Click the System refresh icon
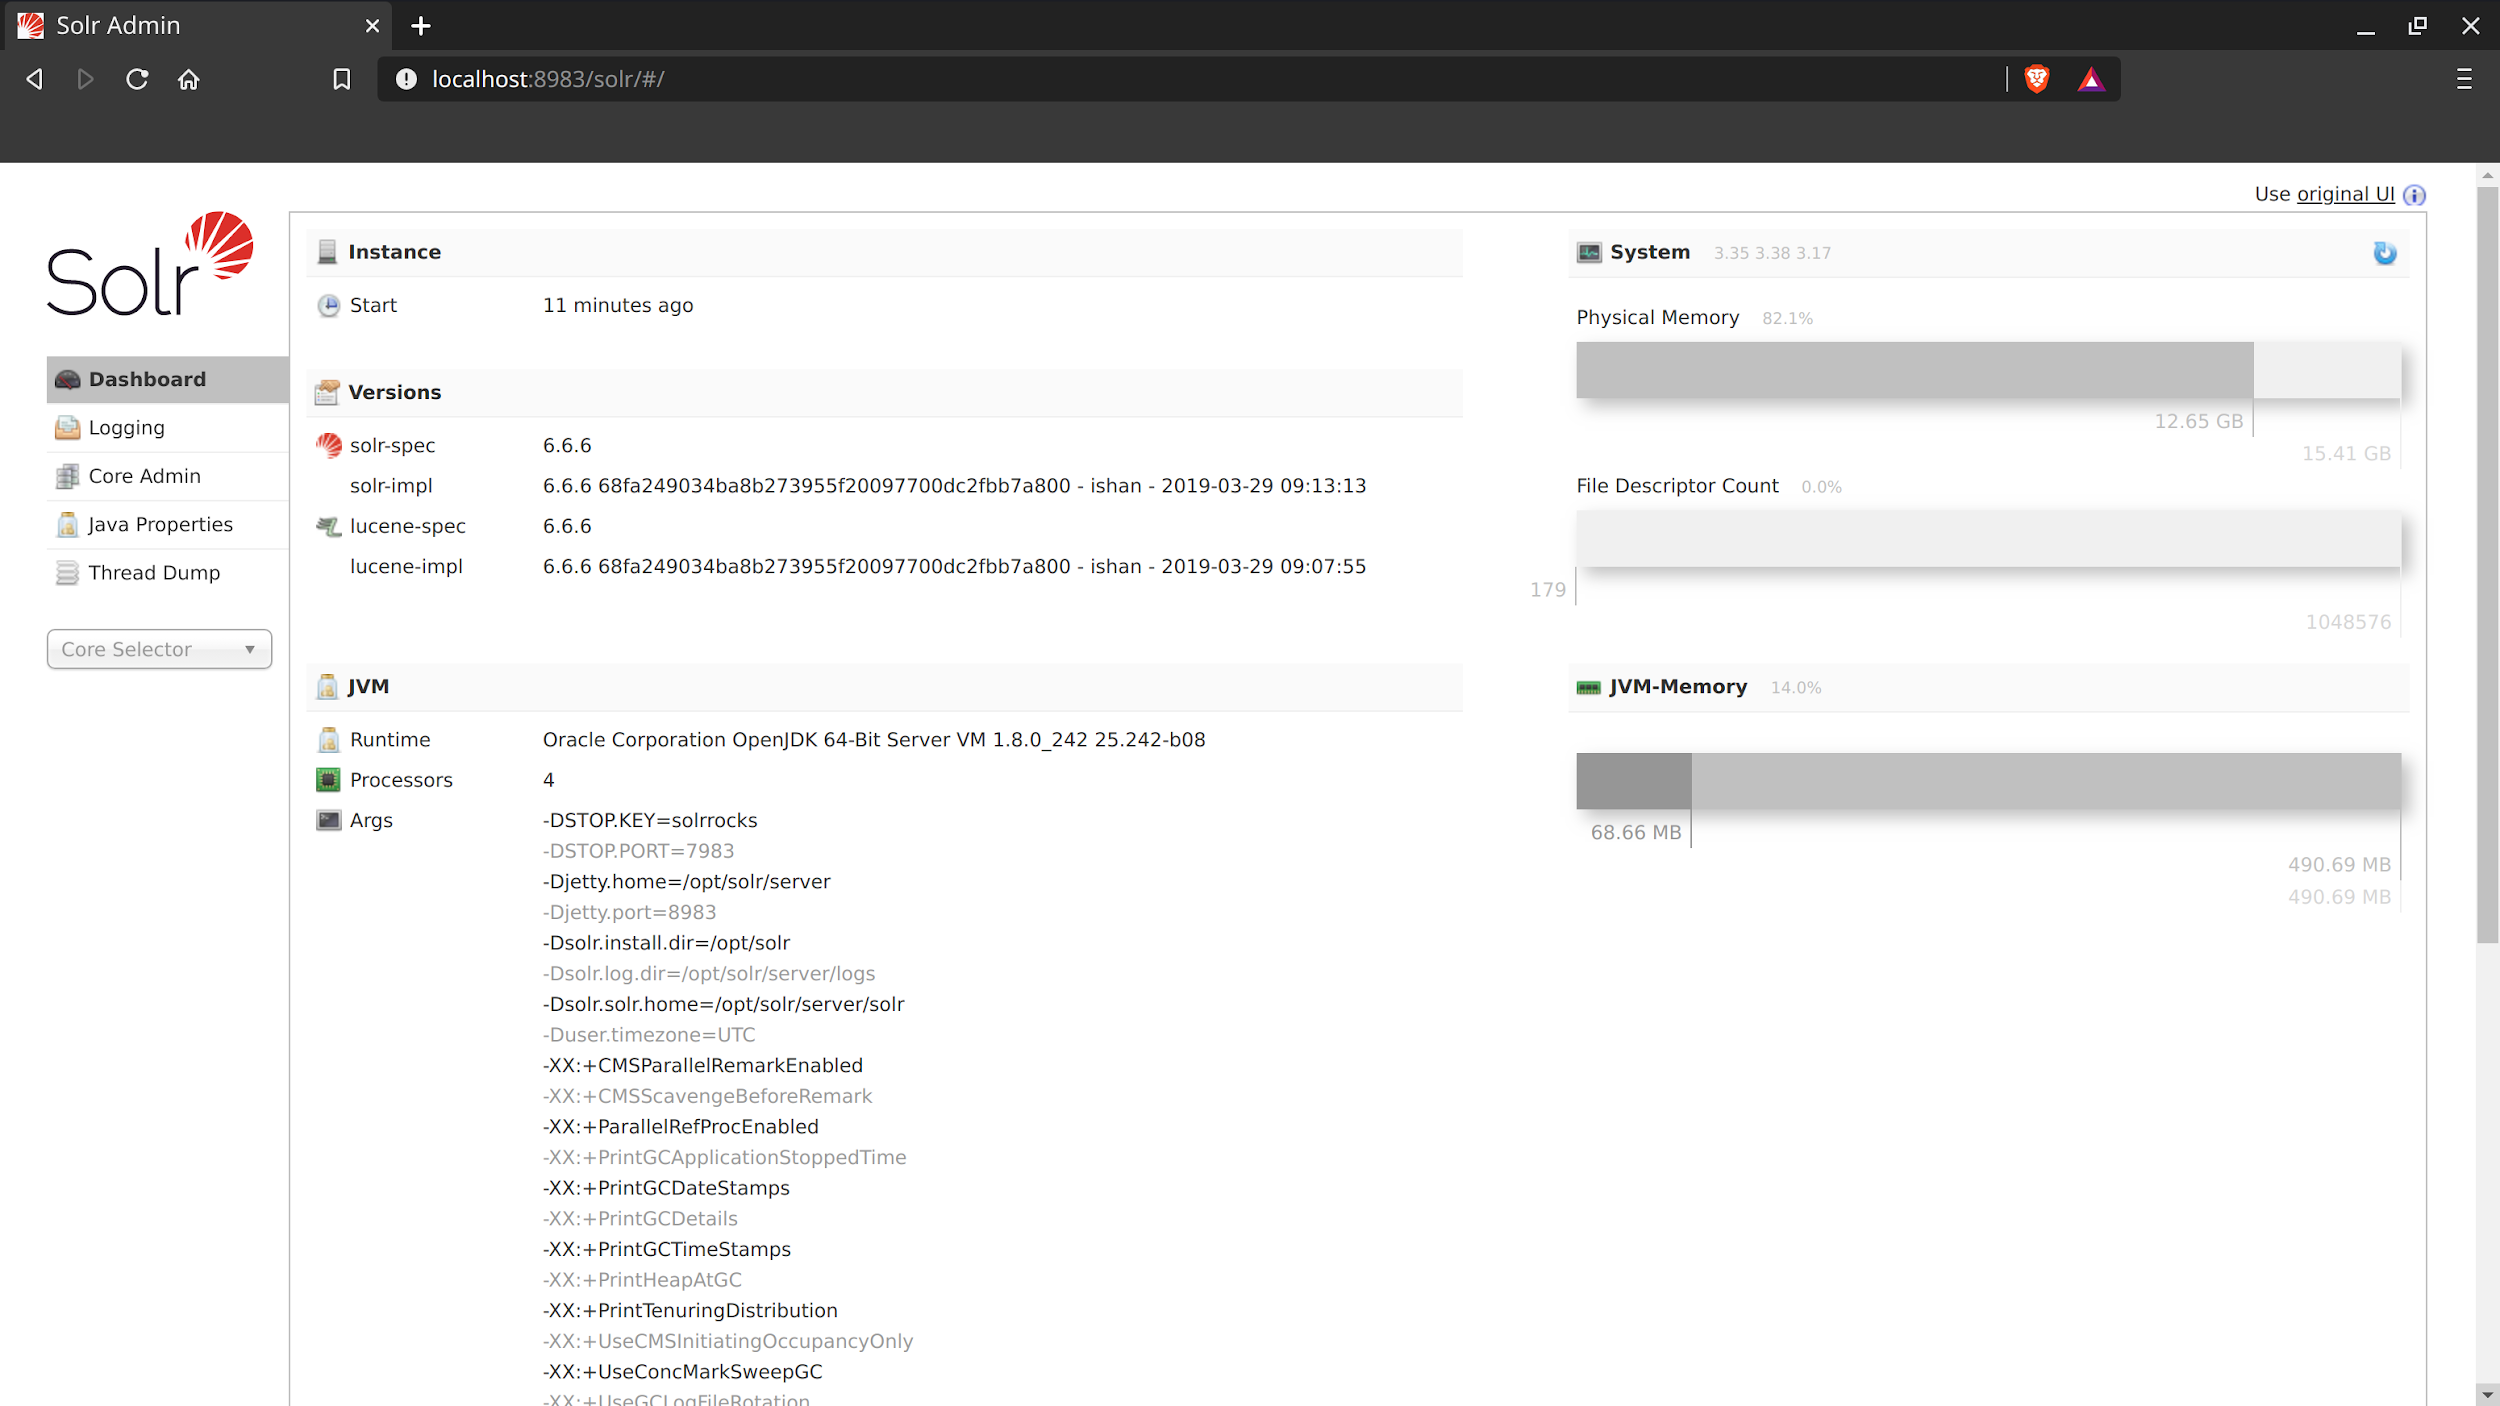Viewport: 2500px width, 1406px height. pyautogui.click(x=2384, y=253)
